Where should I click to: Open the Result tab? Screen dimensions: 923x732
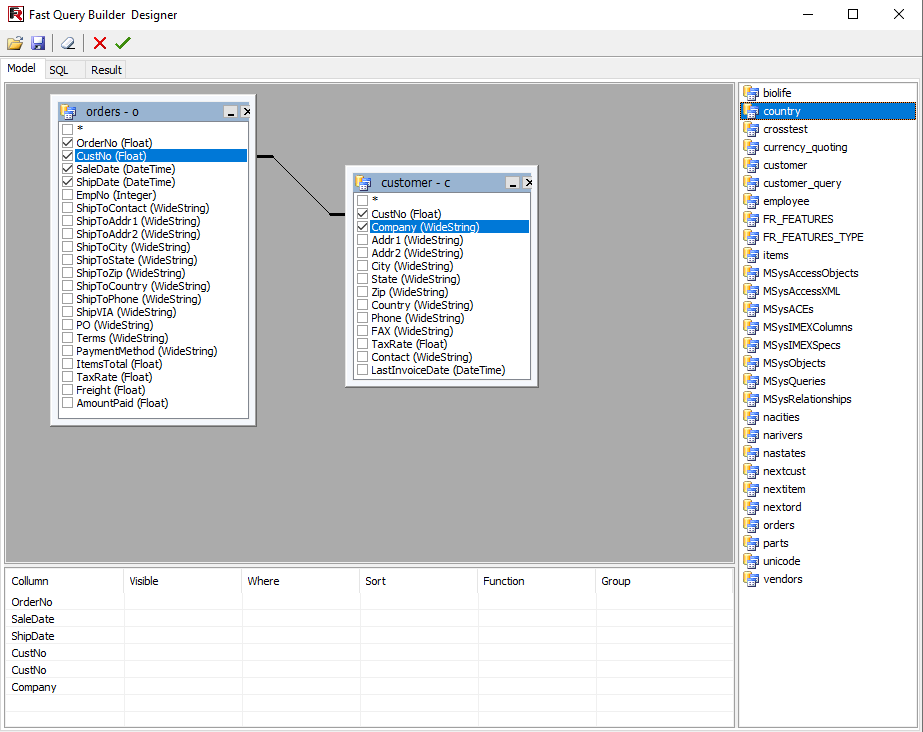click(x=106, y=70)
